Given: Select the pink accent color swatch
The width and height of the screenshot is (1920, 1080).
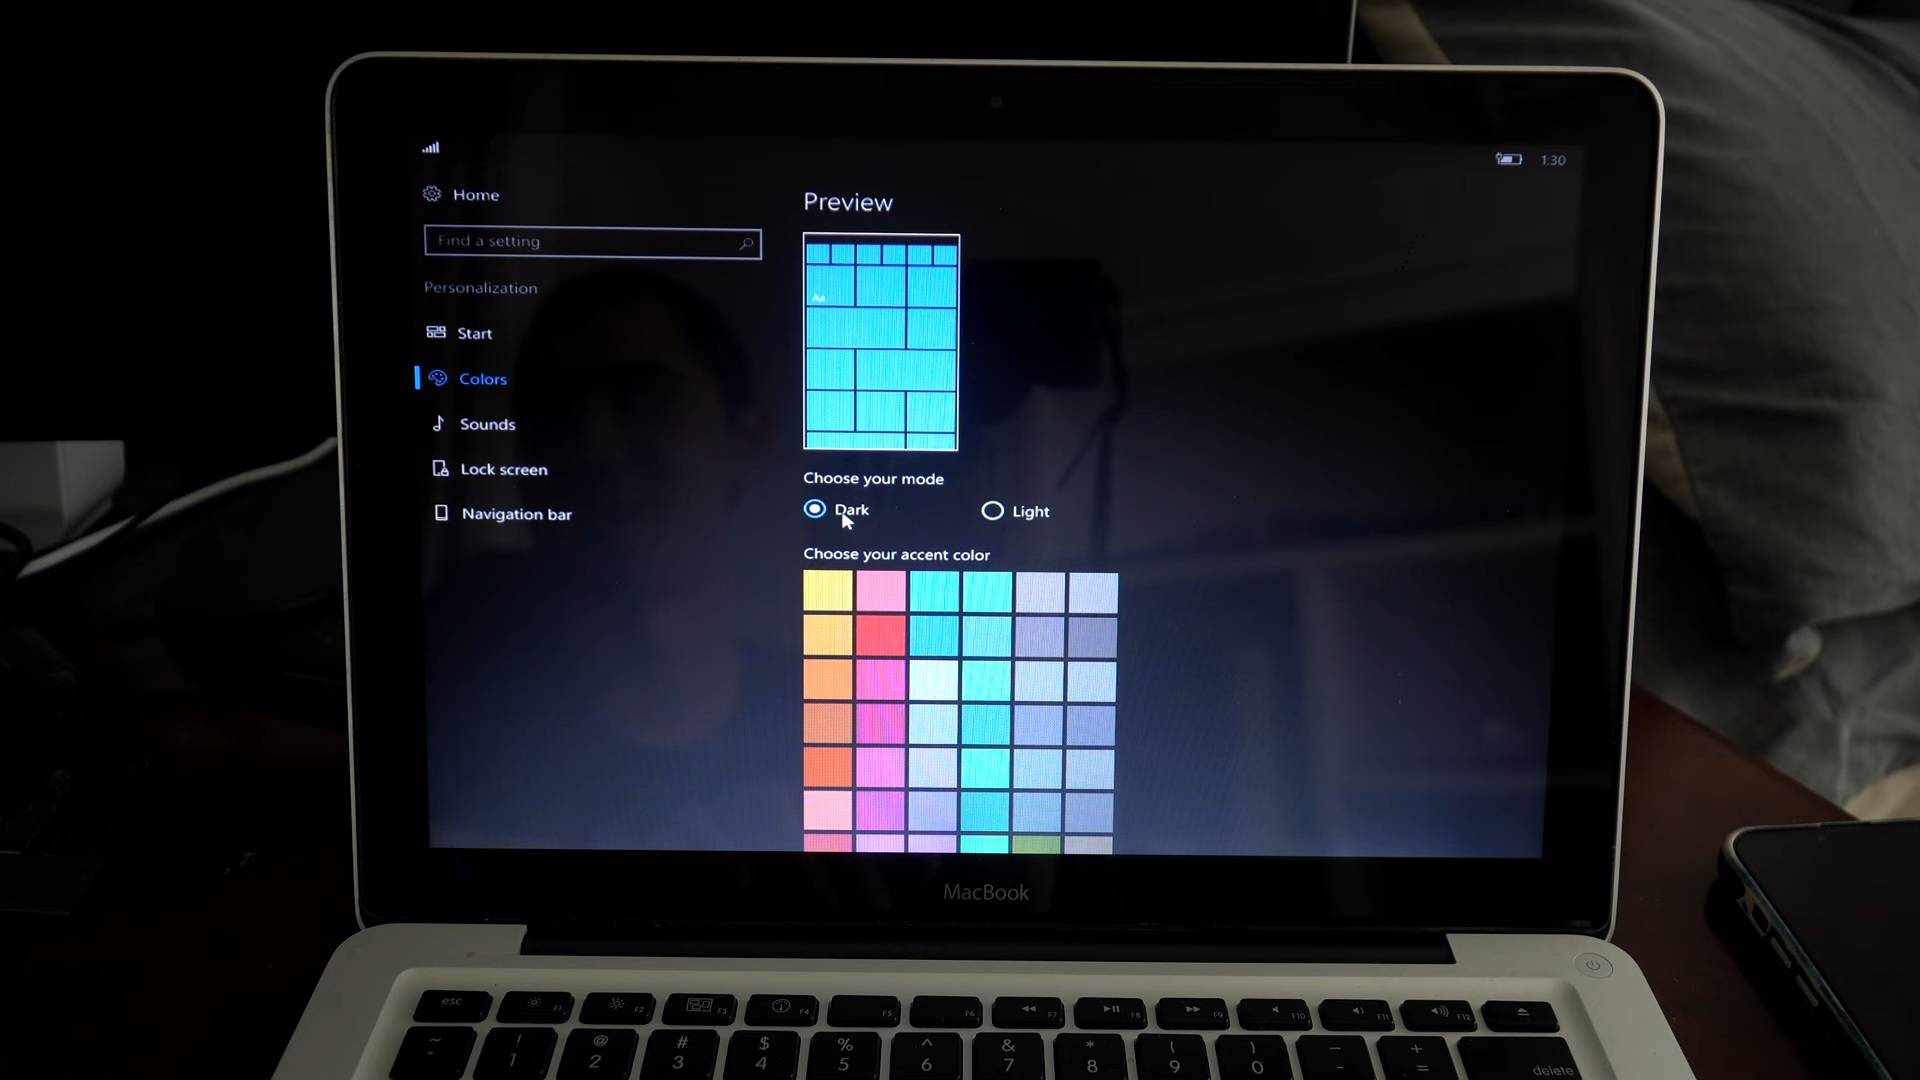Looking at the screenshot, I should click(x=881, y=591).
